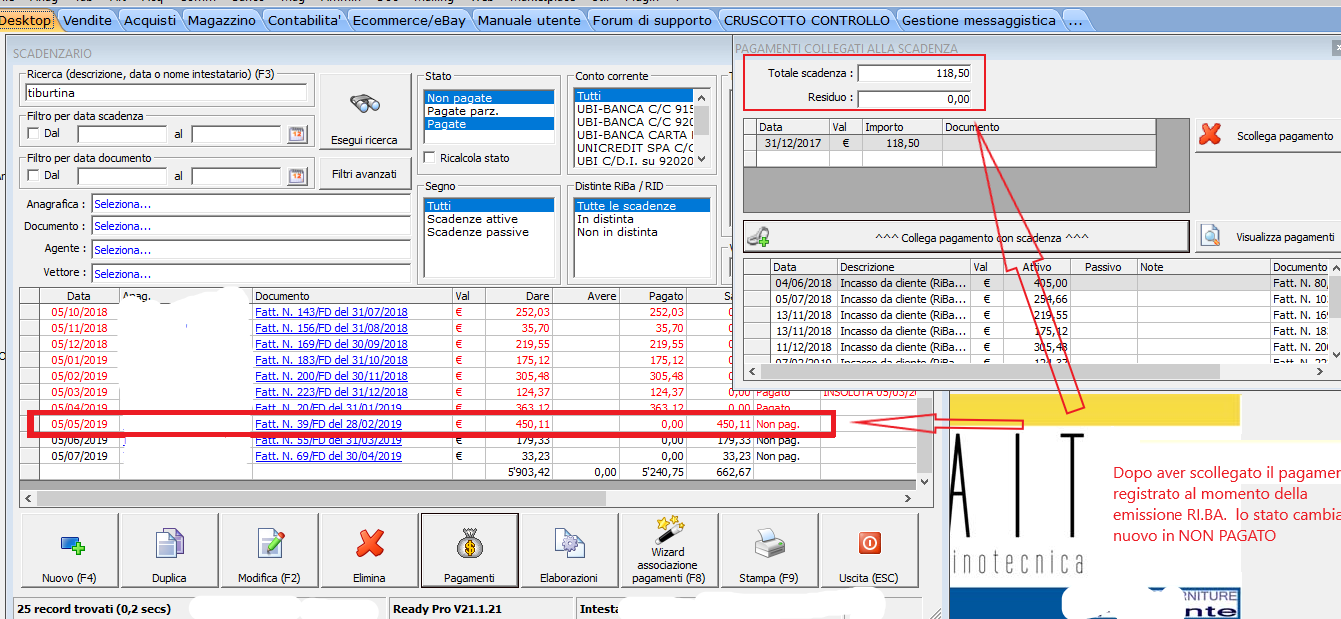Open Gestione messaggistica tab
1341x619 pixels.
point(979,20)
